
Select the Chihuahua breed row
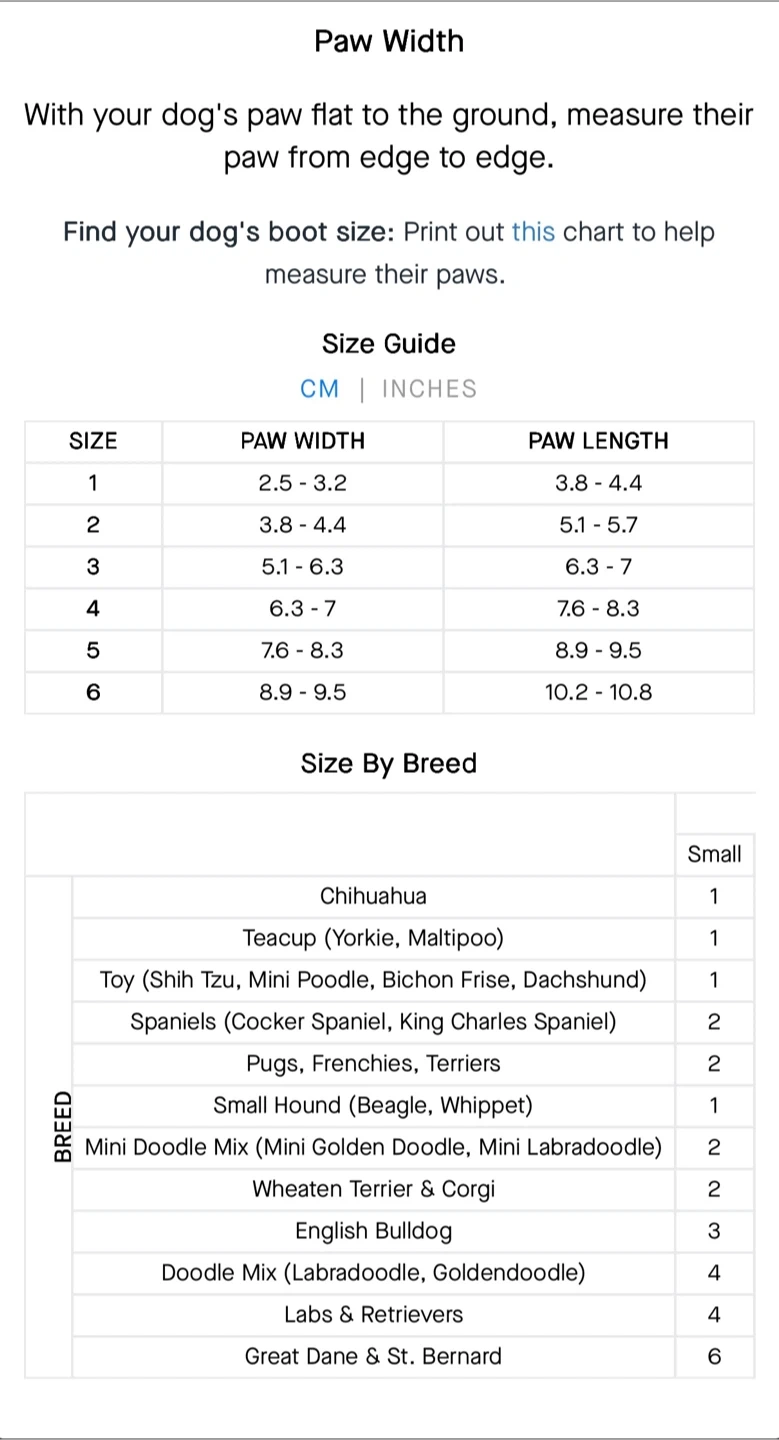pos(373,896)
